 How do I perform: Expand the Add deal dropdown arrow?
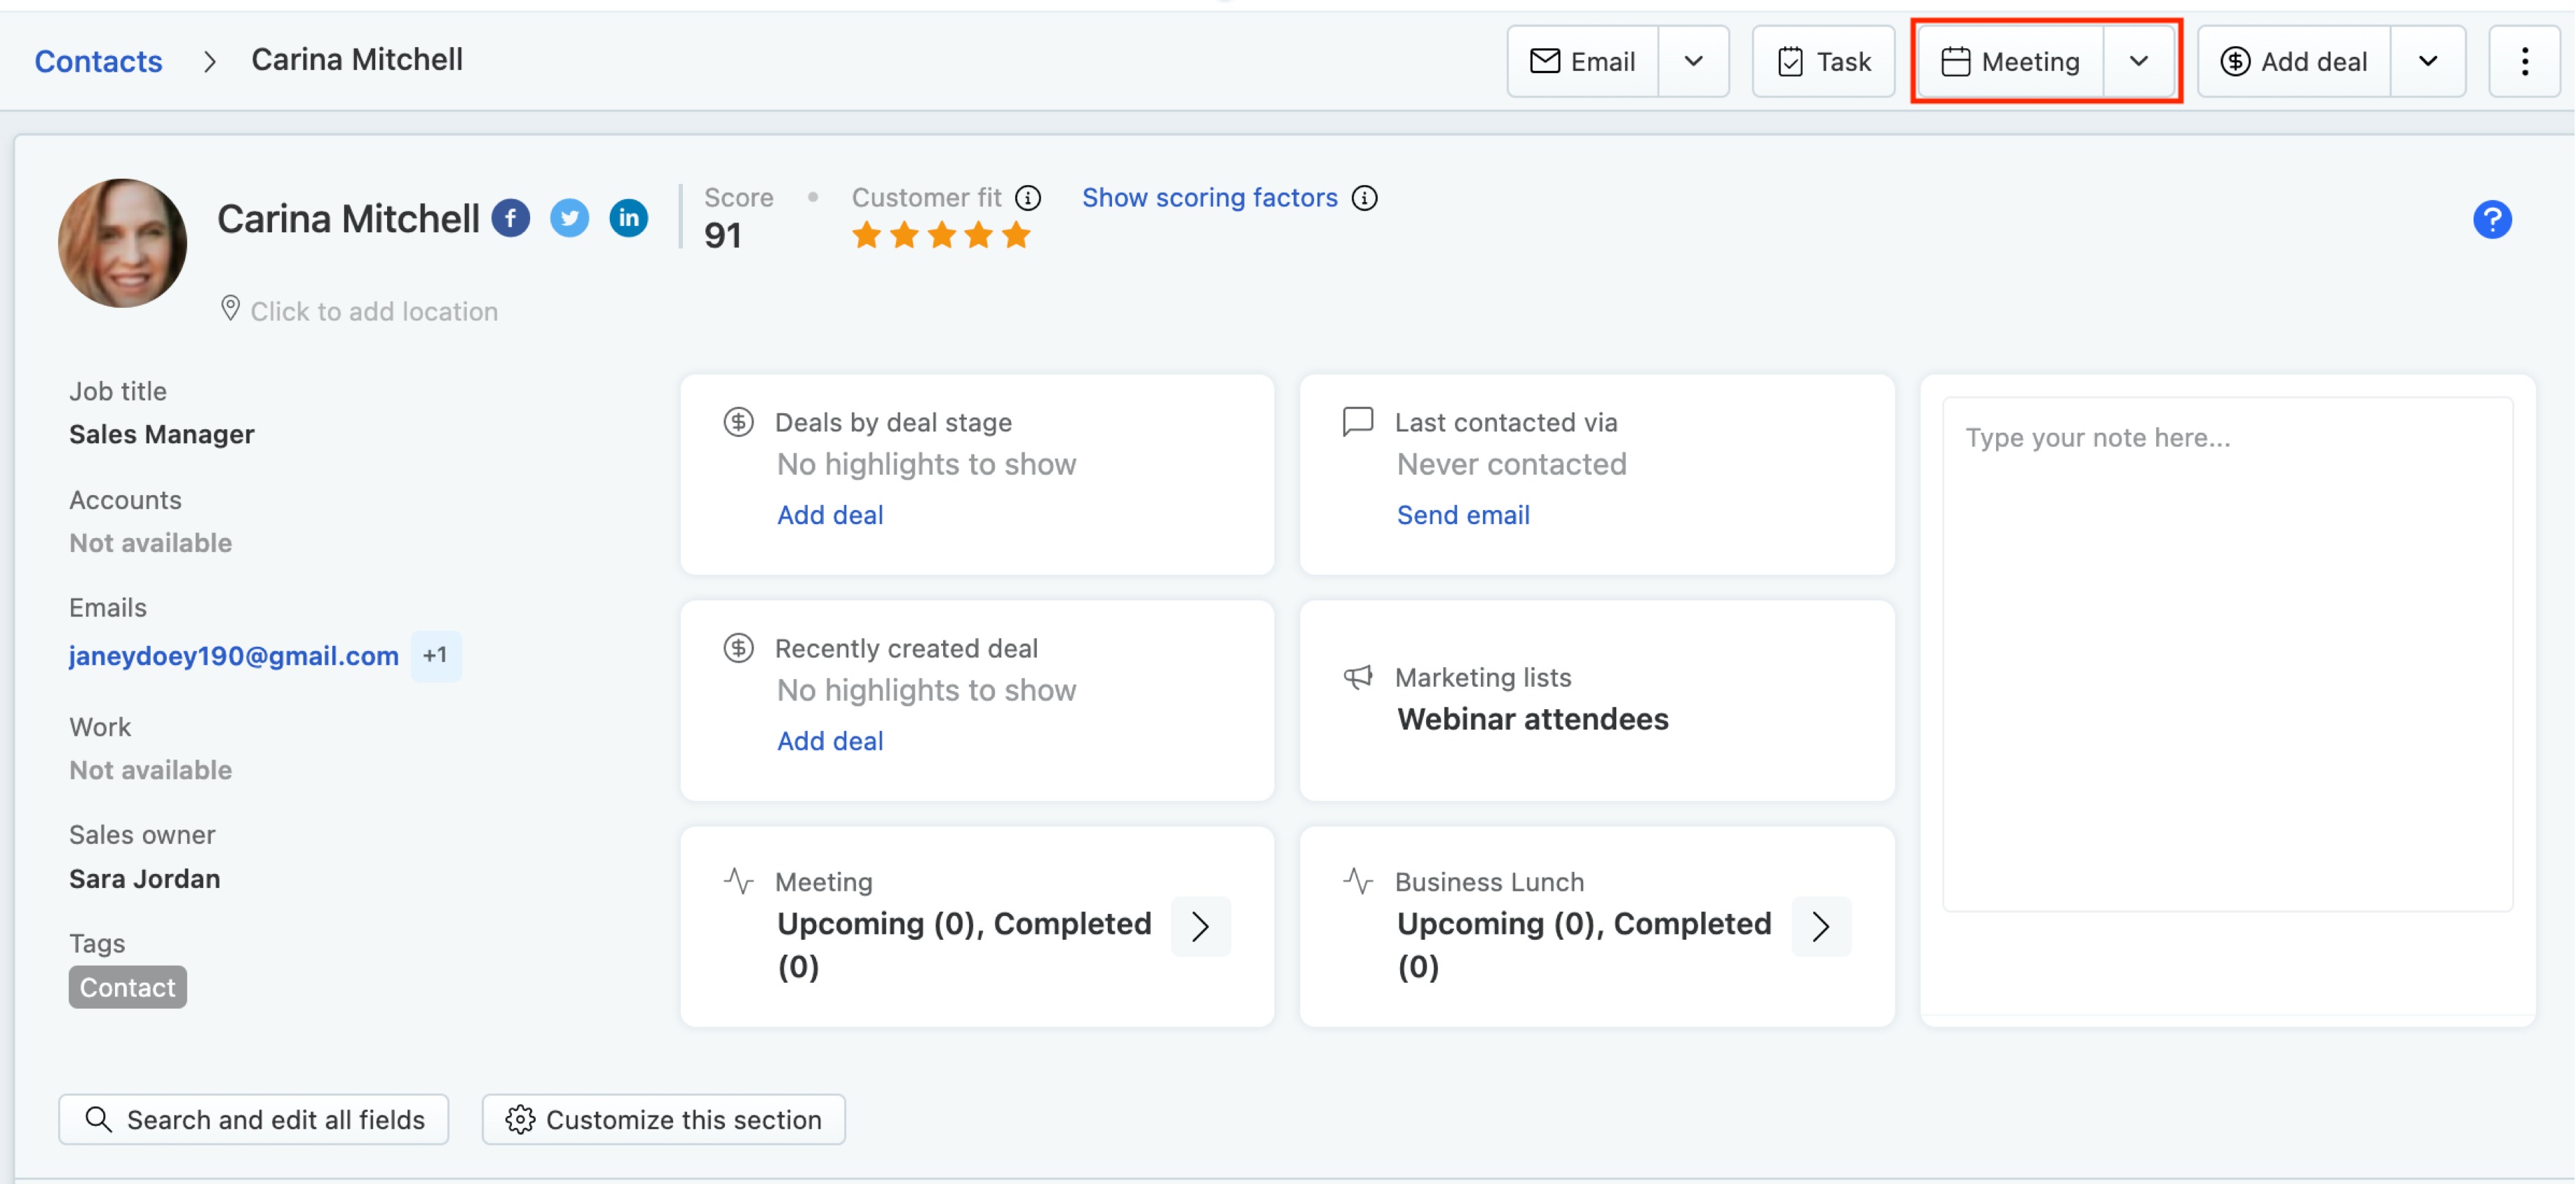click(2427, 62)
